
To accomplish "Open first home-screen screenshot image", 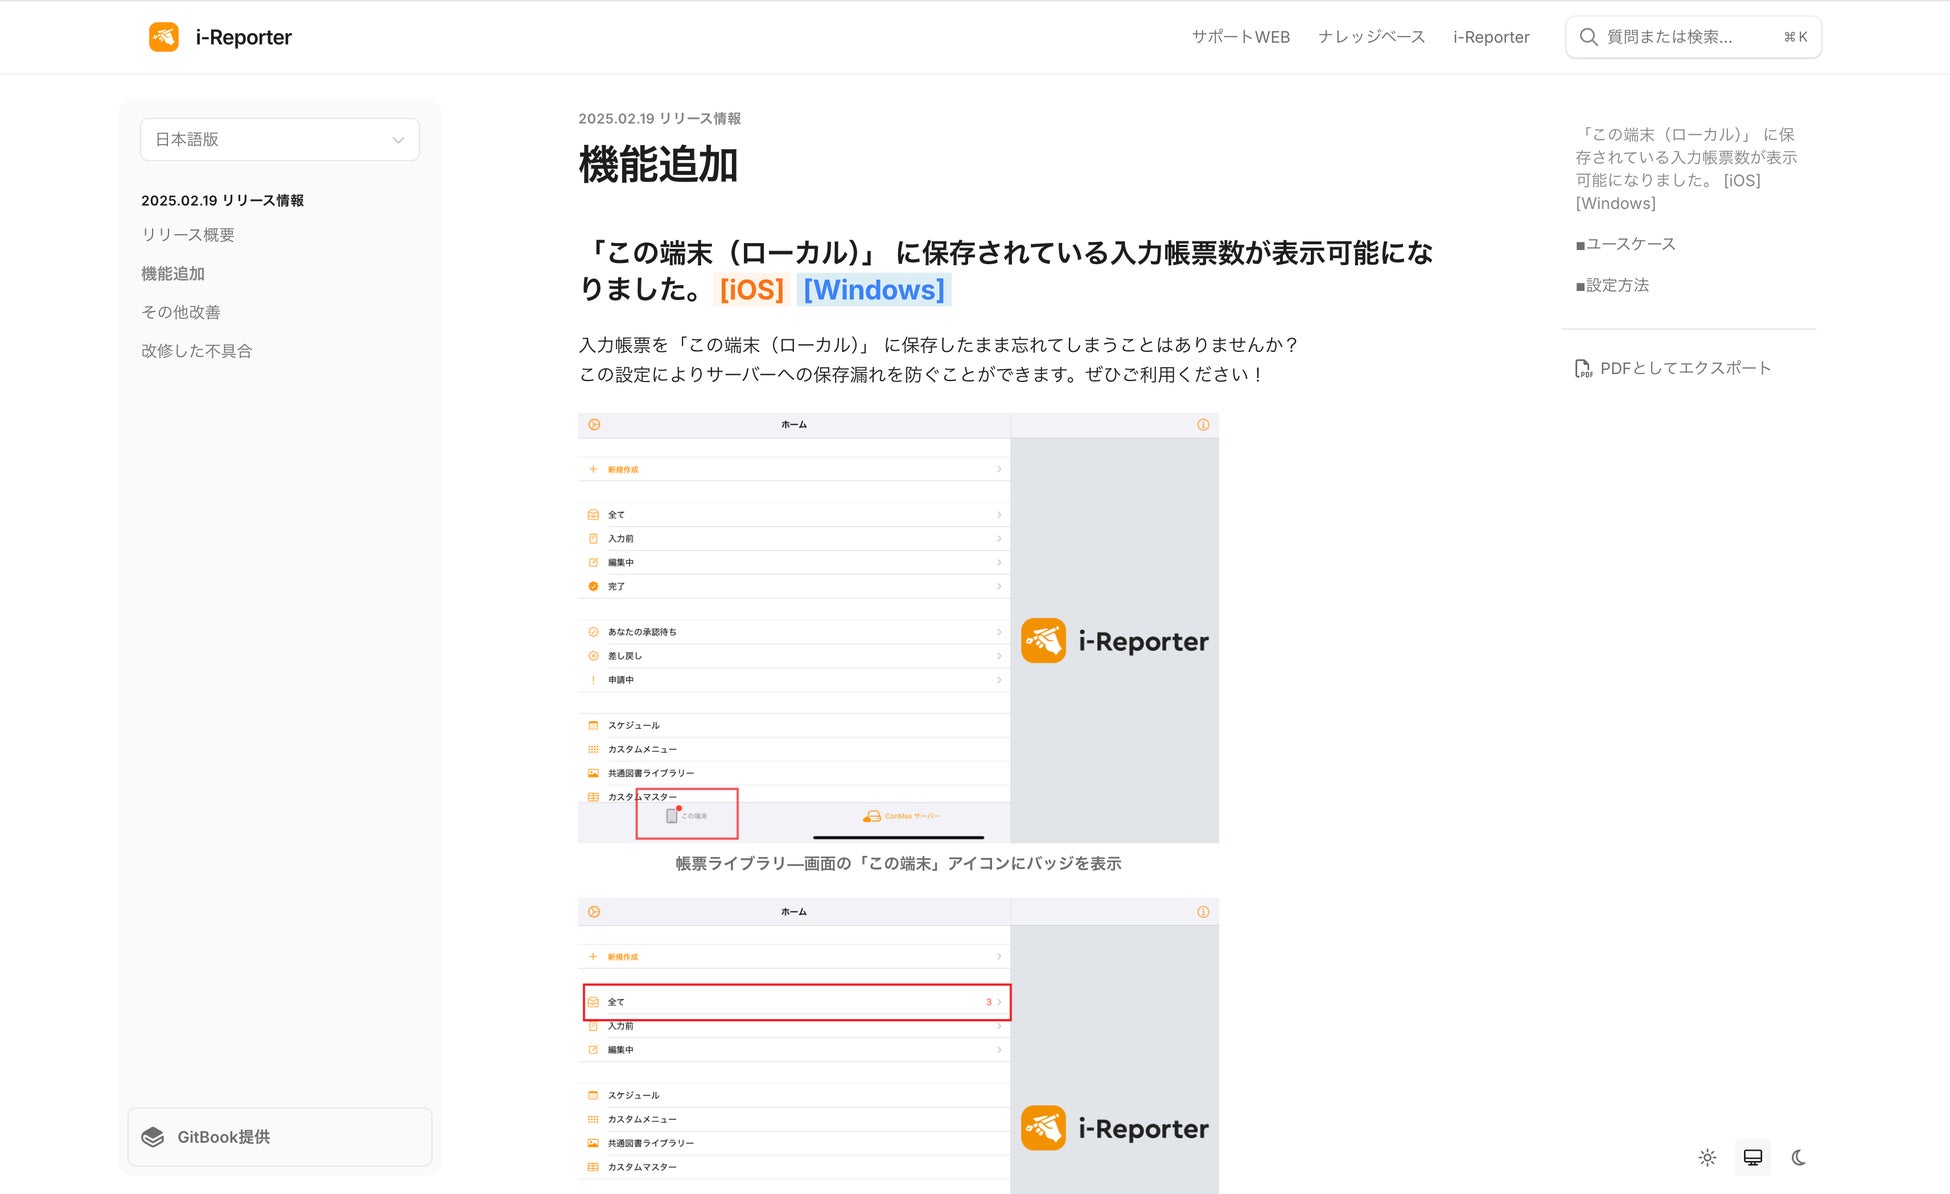I will [898, 627].
